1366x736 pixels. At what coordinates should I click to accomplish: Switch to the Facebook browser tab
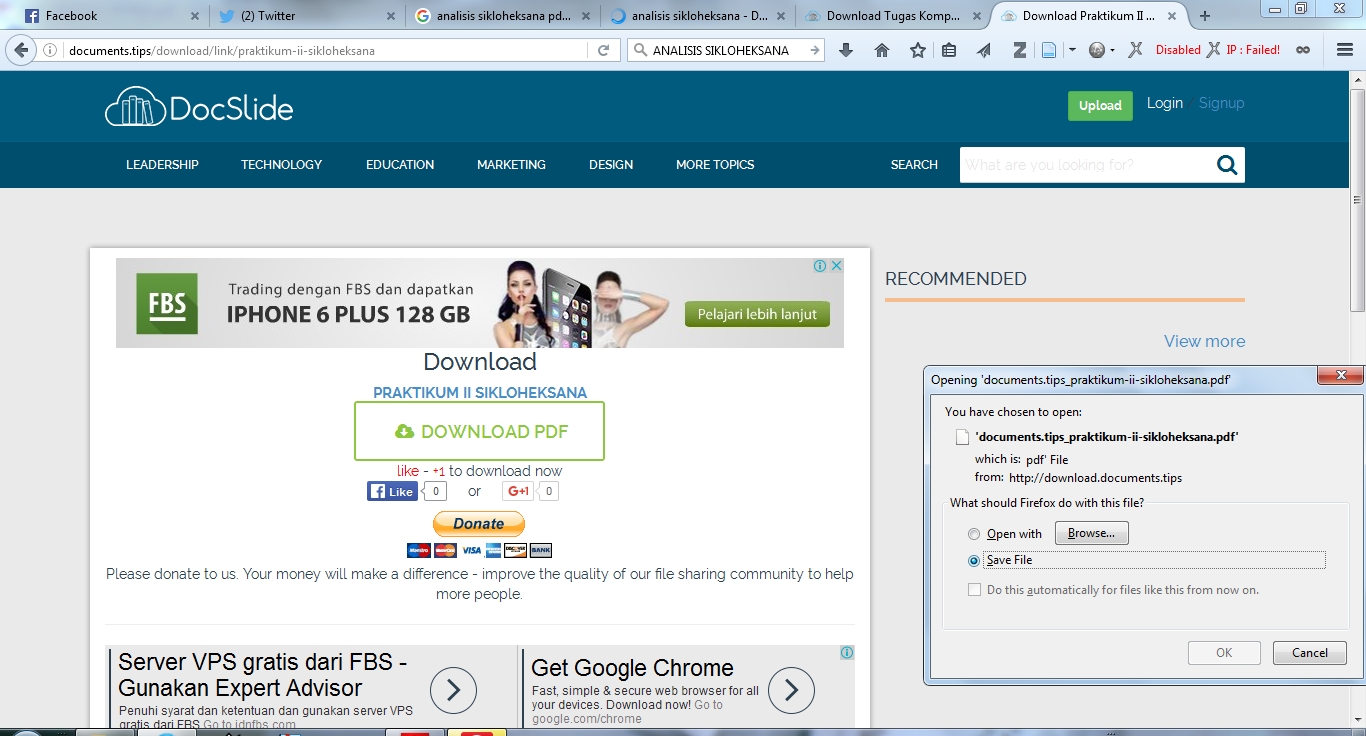coord(100,16)
